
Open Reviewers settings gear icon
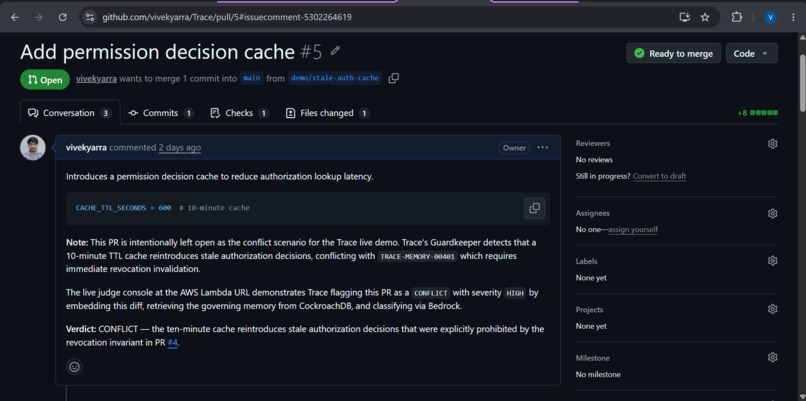772,143
